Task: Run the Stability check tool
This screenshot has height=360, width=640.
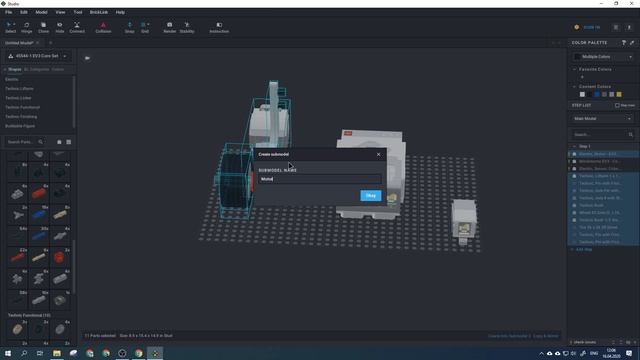Action: [x=187, y=27]
